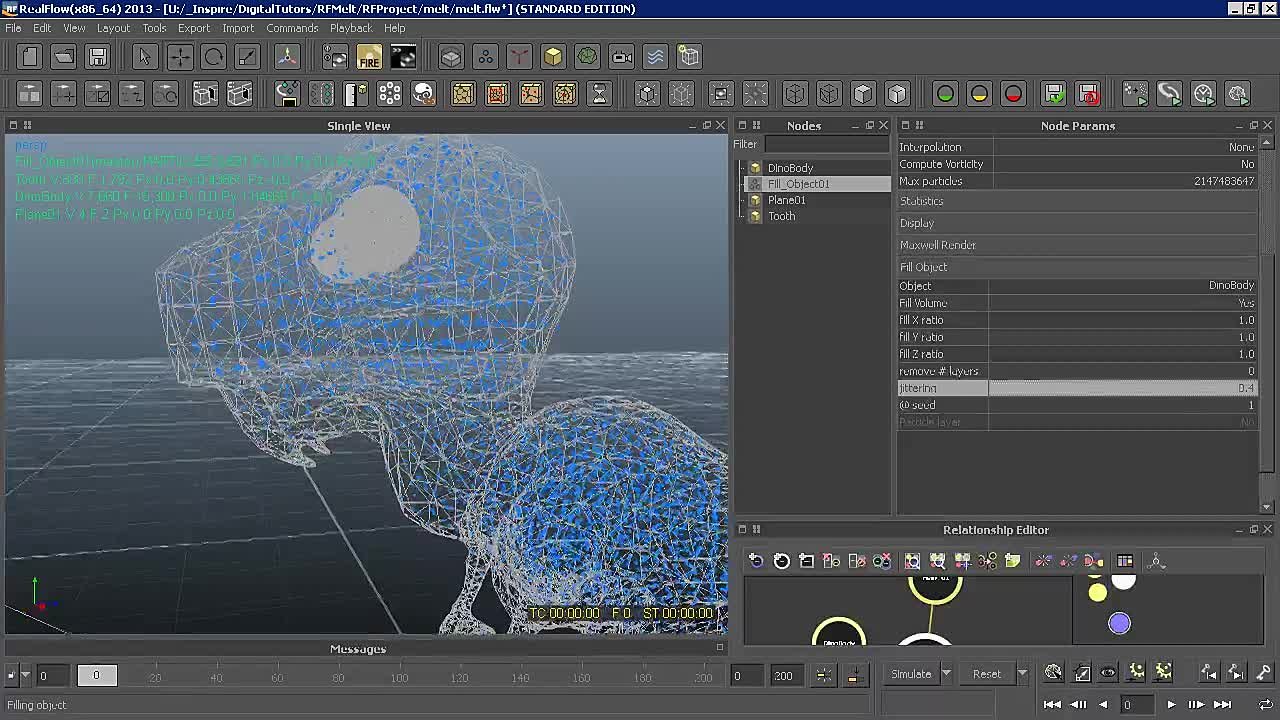Select the Rotate tool in the toolbar
1280x720 pixels.
pos(214,57)
